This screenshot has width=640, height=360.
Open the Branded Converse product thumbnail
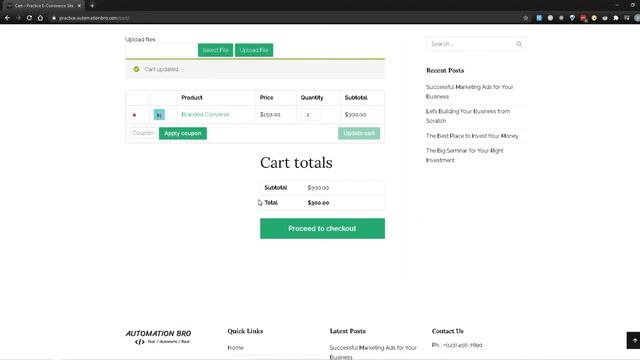(x=159, y=115)
